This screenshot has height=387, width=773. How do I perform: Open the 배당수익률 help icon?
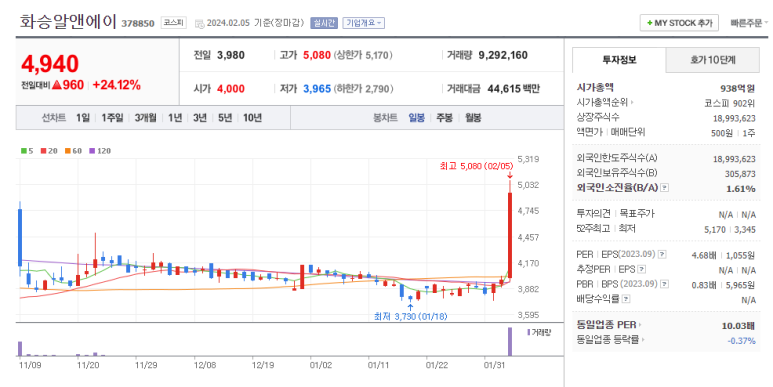626,299
